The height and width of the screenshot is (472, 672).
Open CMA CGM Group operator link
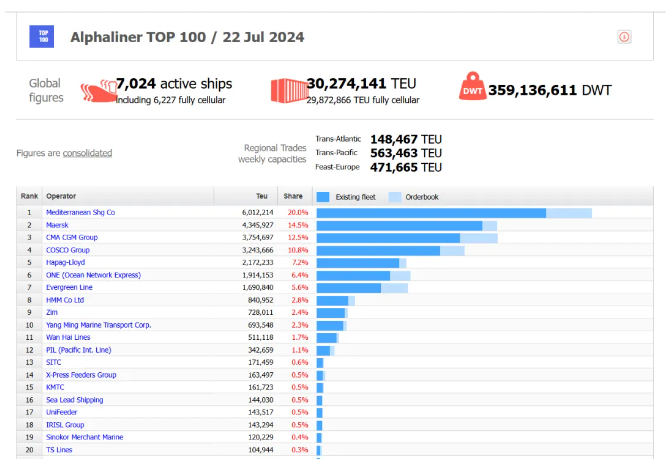[72, 238]
